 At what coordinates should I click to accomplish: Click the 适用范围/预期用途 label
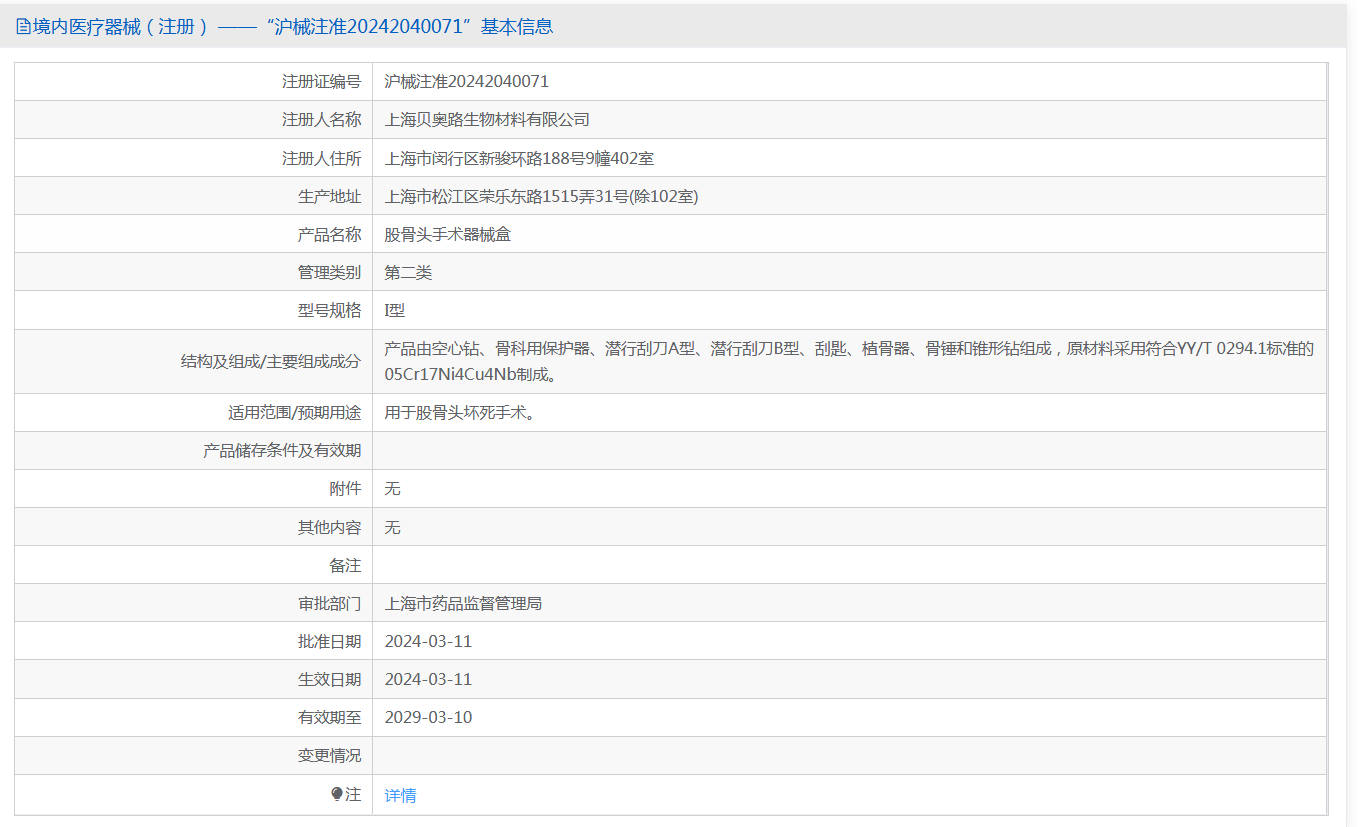click(294, 412)
